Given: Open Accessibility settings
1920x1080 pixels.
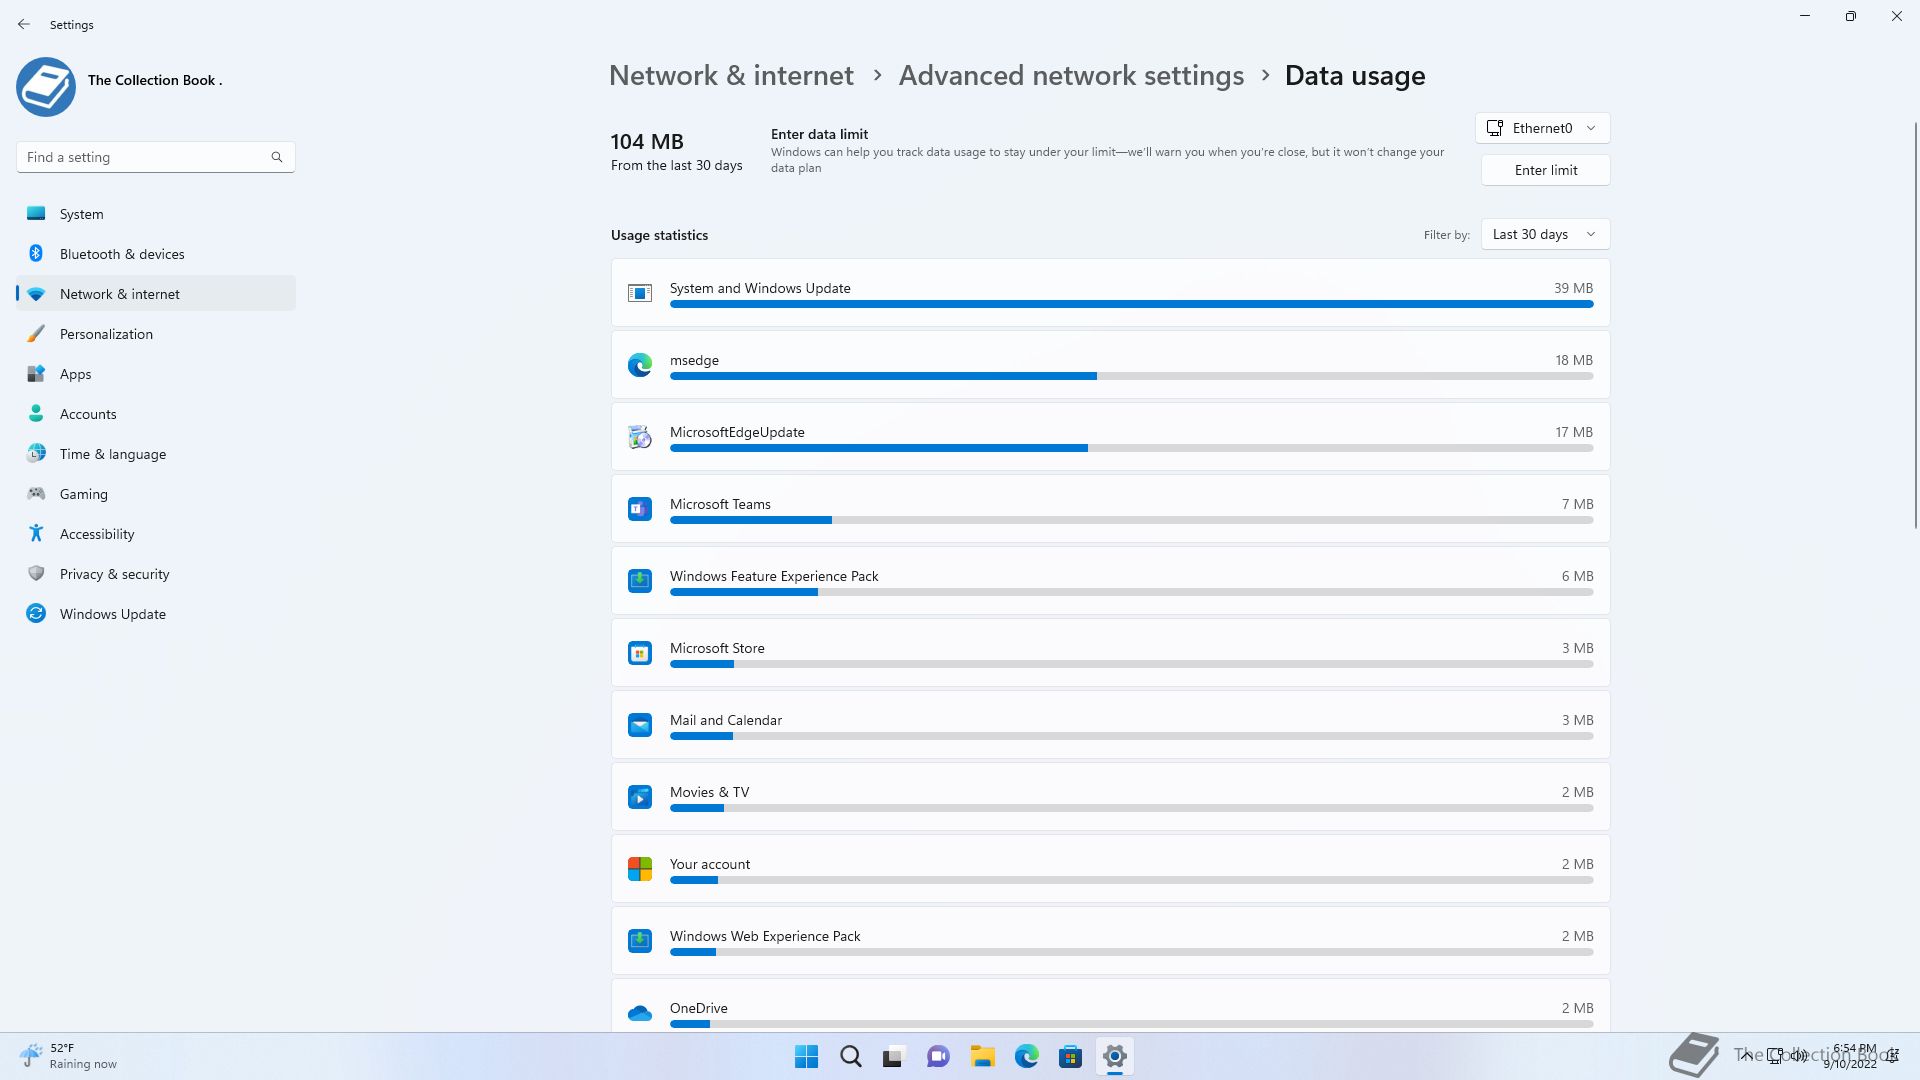Looking at the screenshot, I should pos(156,534).
